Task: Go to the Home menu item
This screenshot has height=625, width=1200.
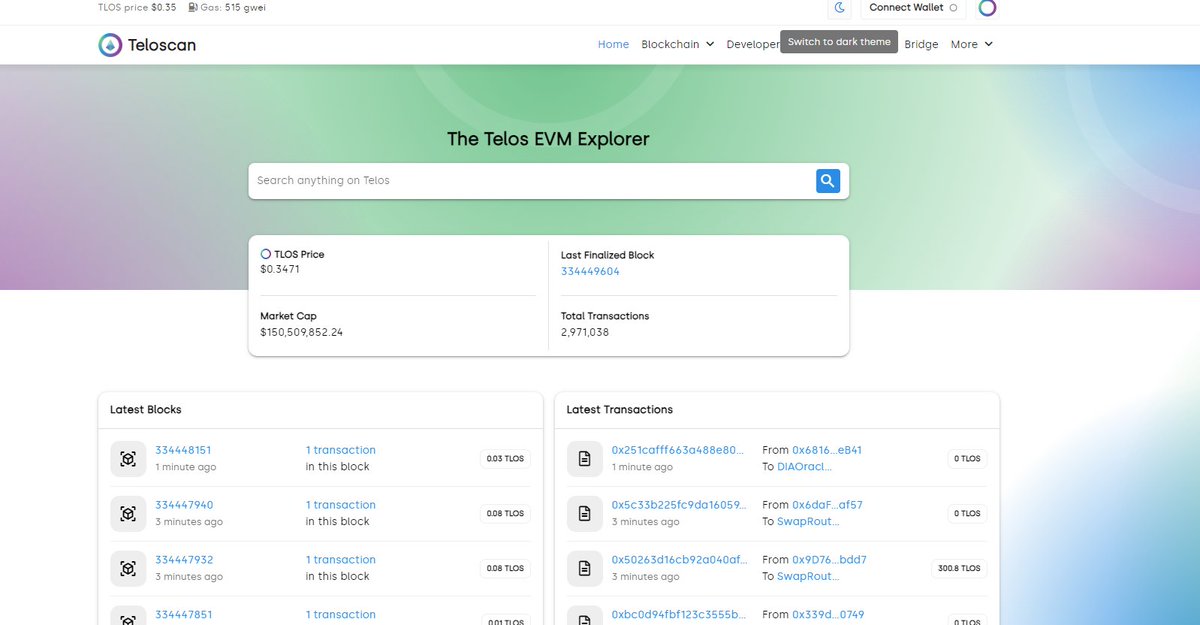Action: coord(613,44)
